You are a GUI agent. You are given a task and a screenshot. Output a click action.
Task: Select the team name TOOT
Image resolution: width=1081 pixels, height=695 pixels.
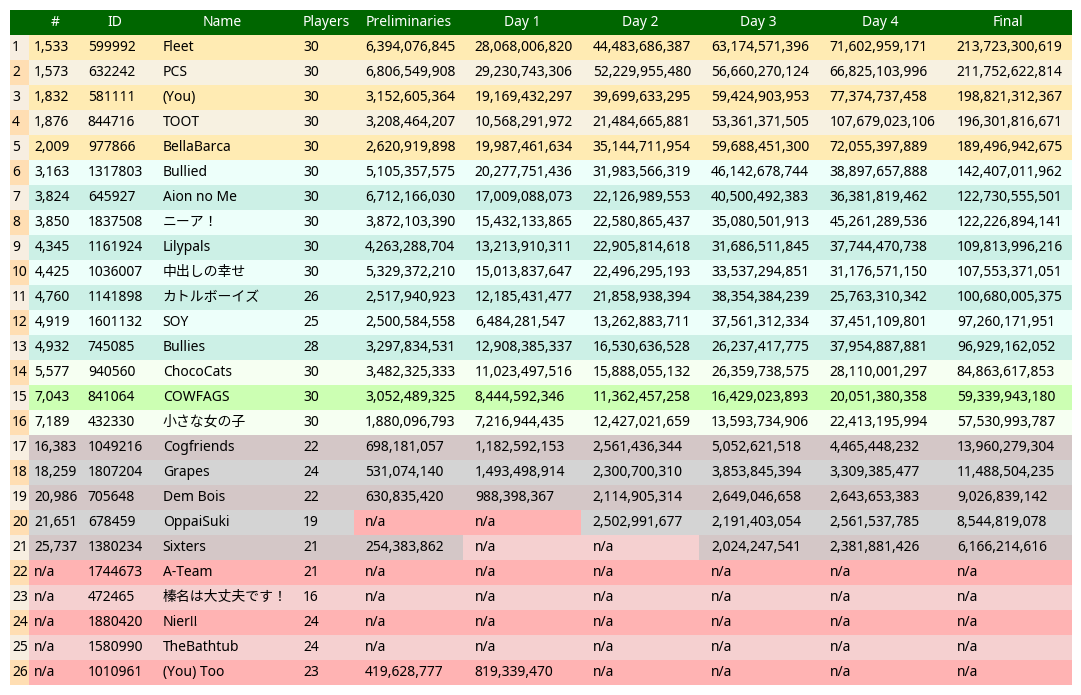181,121
